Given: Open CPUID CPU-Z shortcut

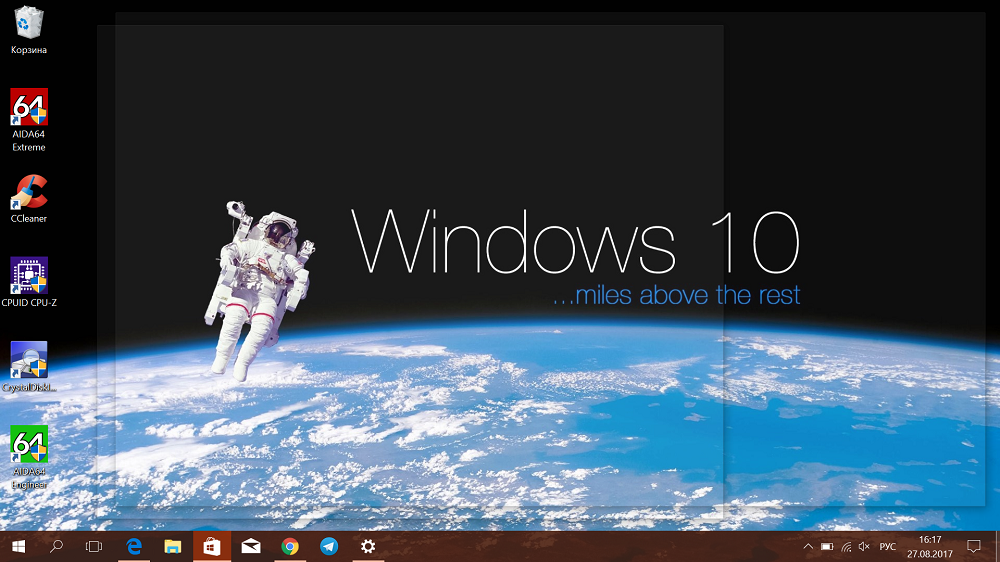Looking at the screenshot, I should [29, 283].
